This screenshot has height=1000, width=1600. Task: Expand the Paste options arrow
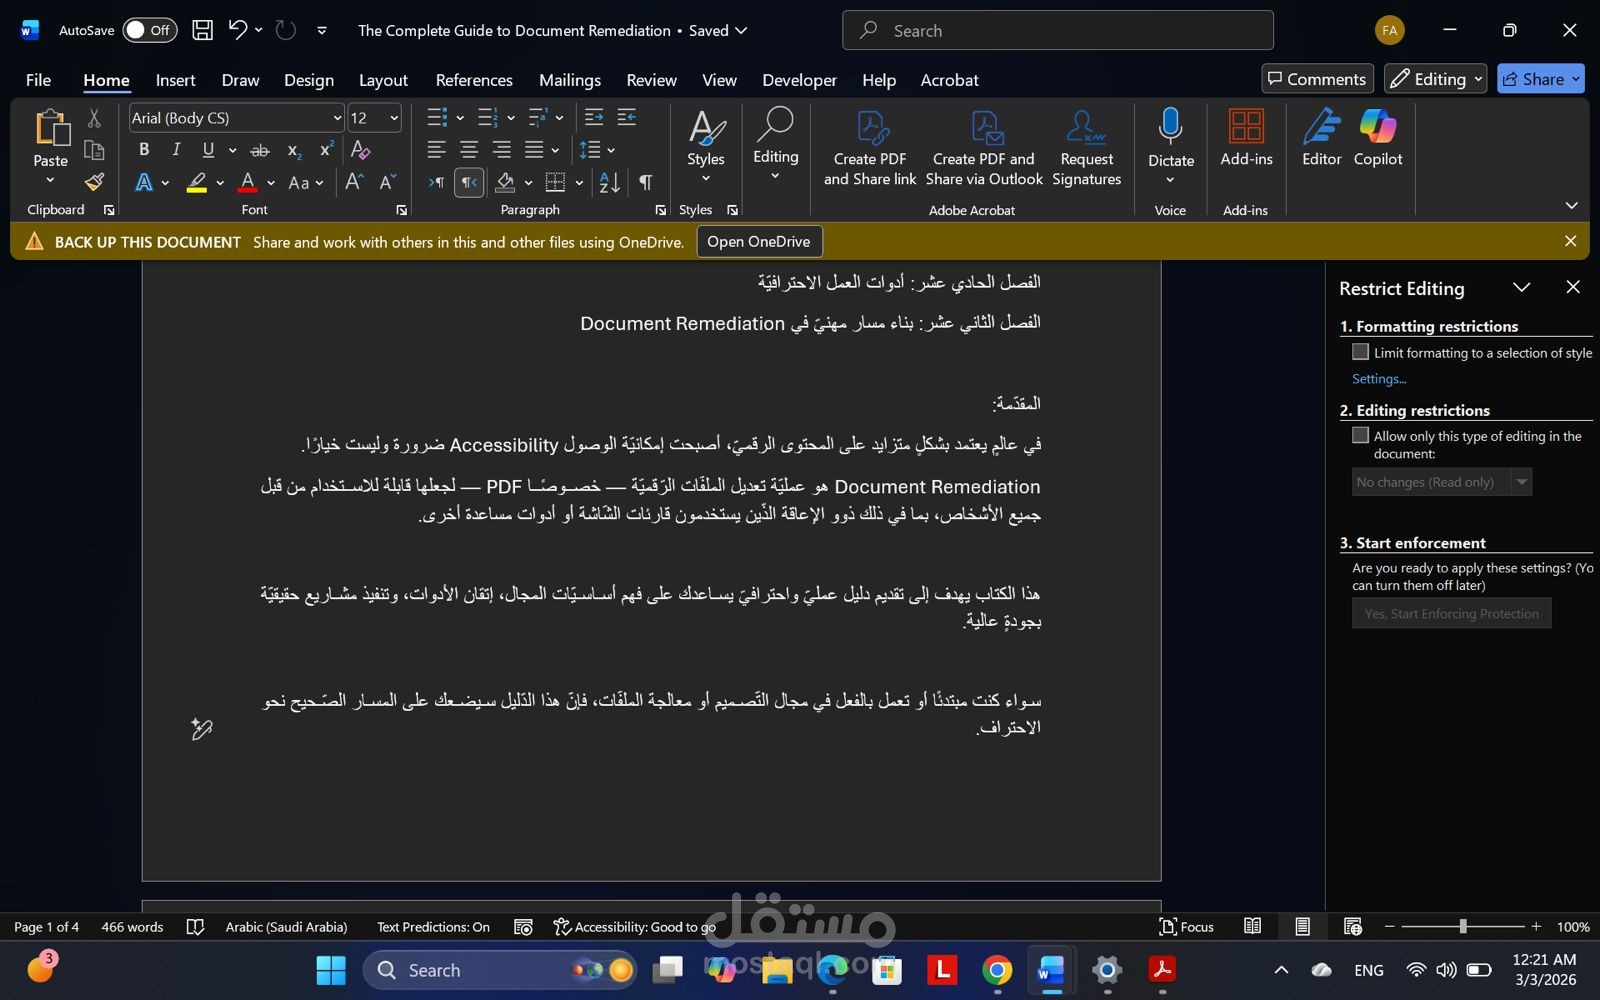click(x=50, y=180)
